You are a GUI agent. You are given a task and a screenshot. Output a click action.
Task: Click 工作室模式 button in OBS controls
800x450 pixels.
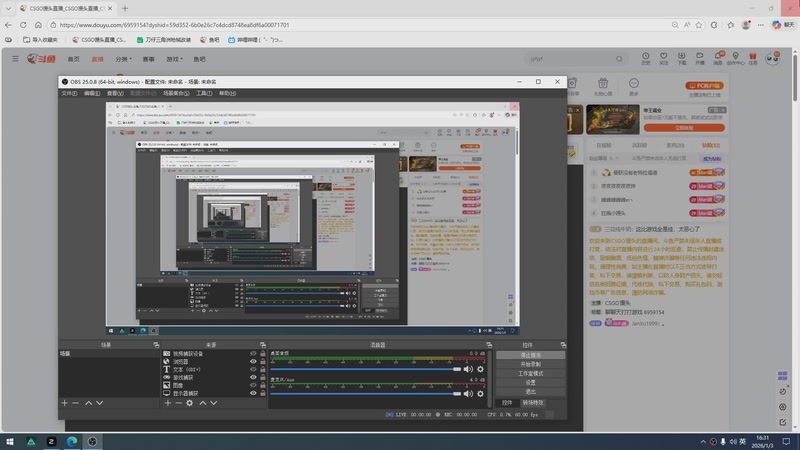(x=531, y=373)
